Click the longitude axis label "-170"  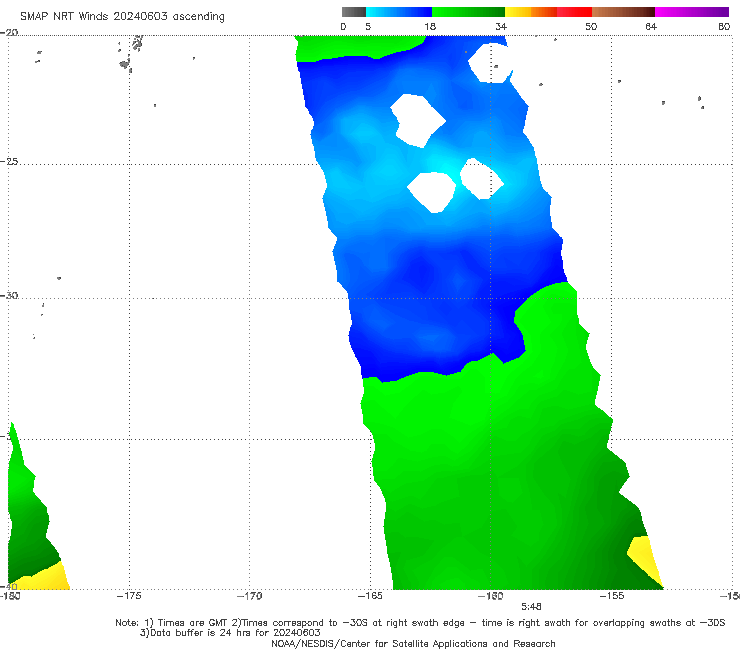(x=250, y=596)
